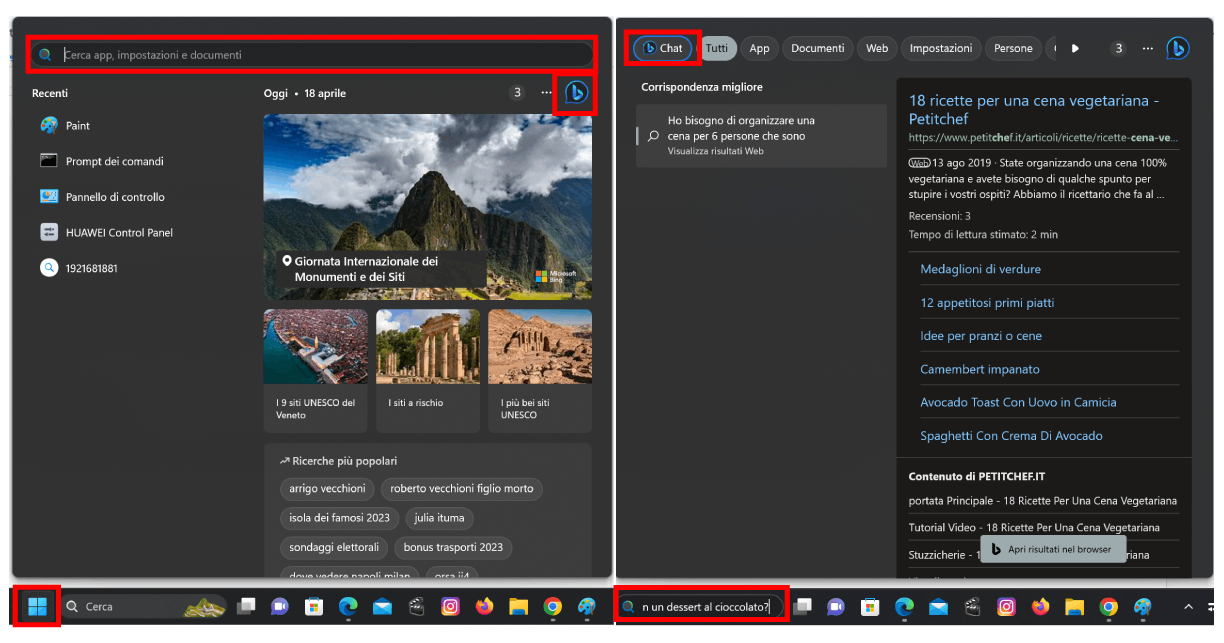Click the Bing logo in the search flyout

(575, 91)
